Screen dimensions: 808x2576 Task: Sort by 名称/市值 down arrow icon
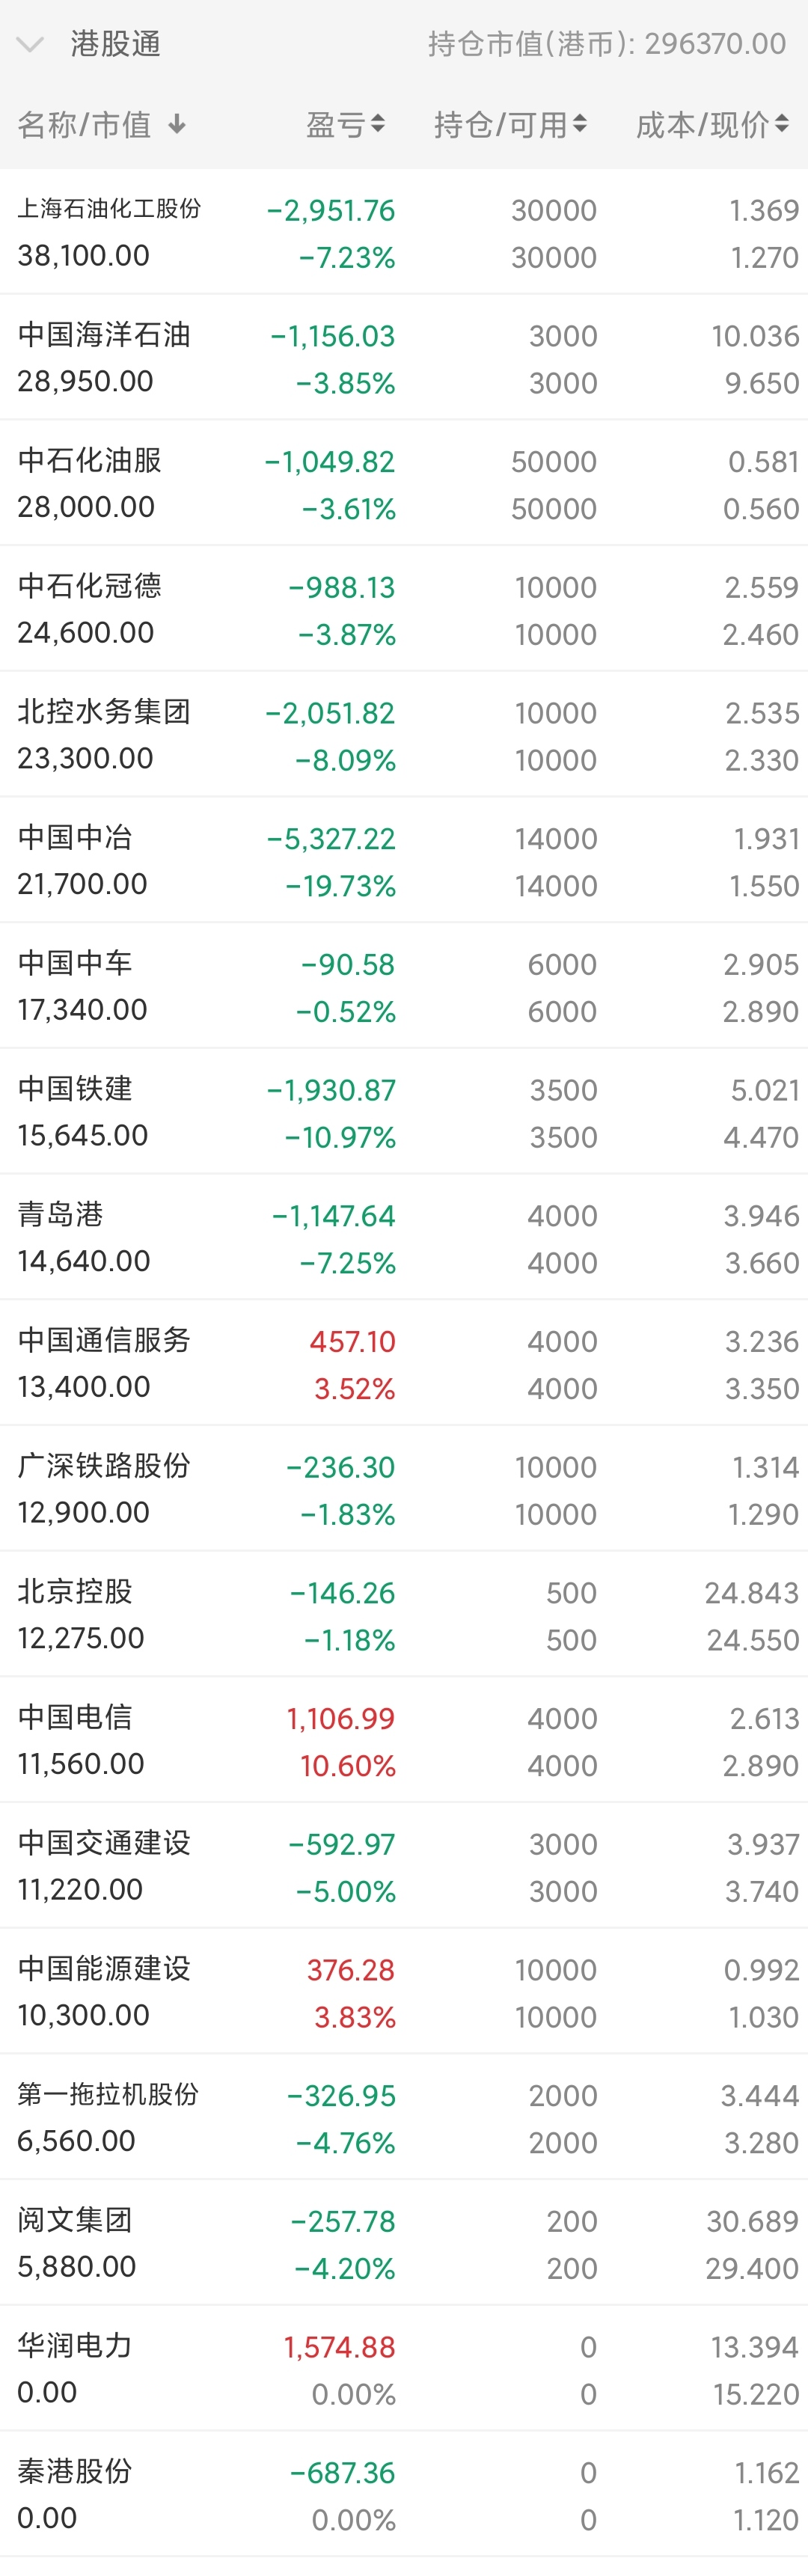177,124
